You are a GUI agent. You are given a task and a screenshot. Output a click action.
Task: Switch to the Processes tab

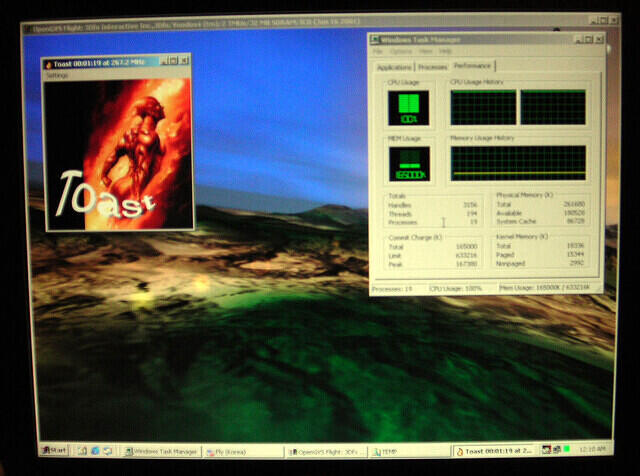[433, 67]
